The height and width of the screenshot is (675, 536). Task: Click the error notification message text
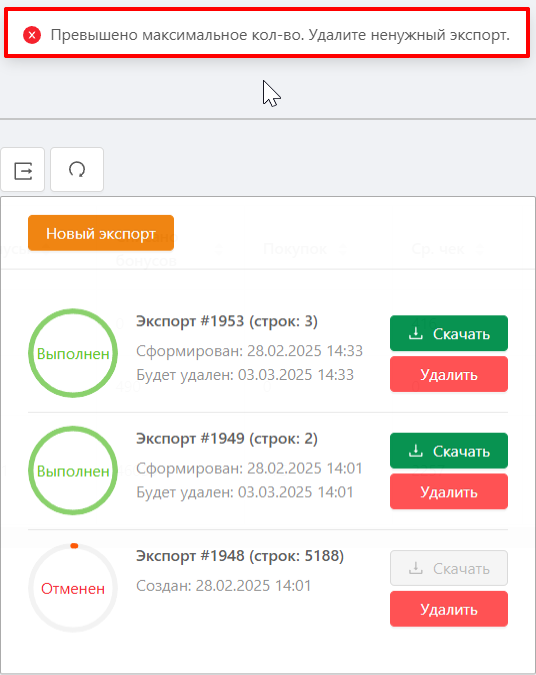point(280,35)
